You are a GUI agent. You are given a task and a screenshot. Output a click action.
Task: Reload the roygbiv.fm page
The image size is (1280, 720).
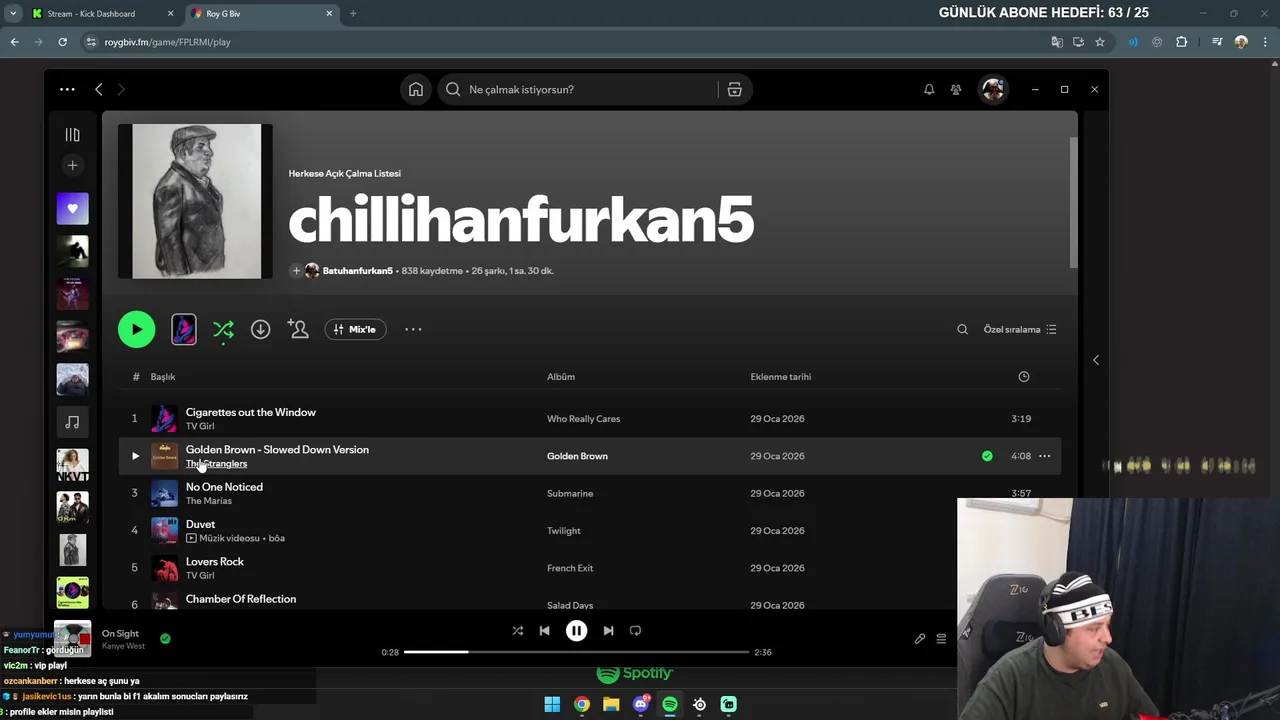tap(62, 42)
